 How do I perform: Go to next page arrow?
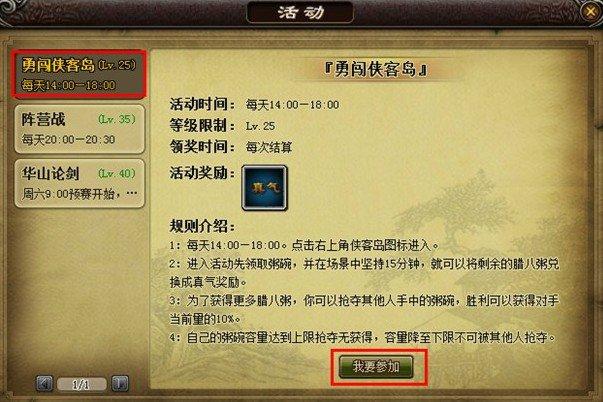click(120, 383)
